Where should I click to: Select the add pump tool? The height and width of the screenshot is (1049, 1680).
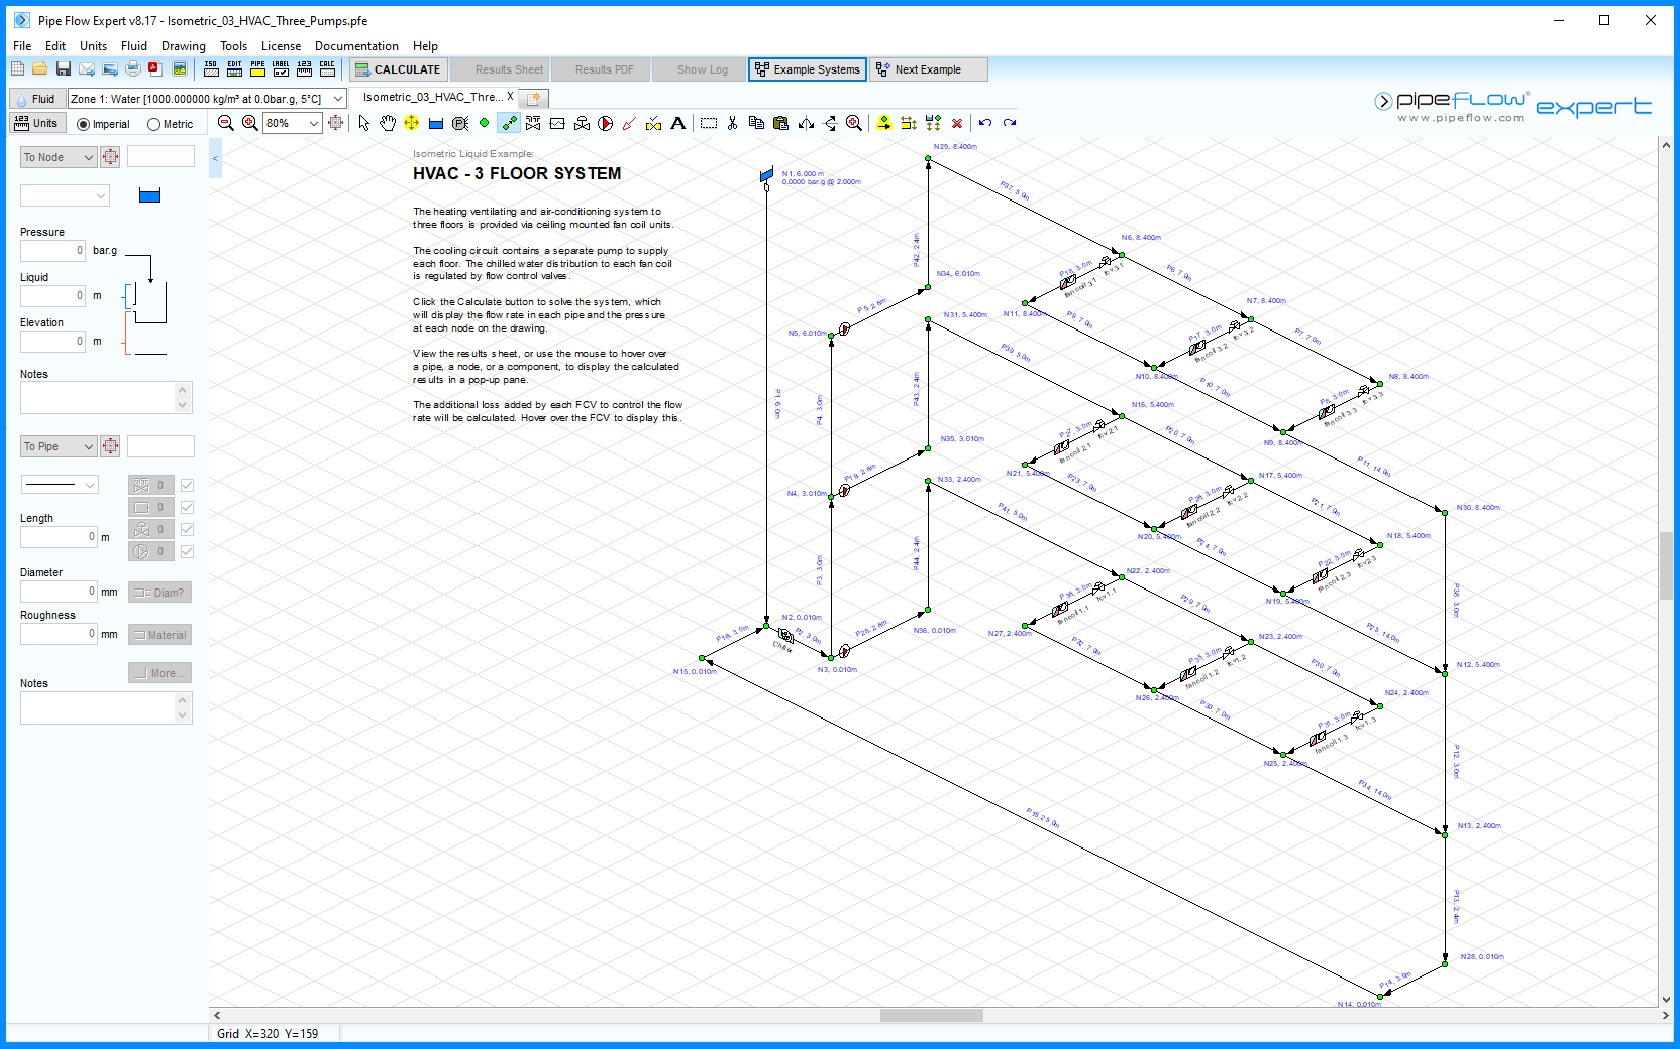point(605,123)
